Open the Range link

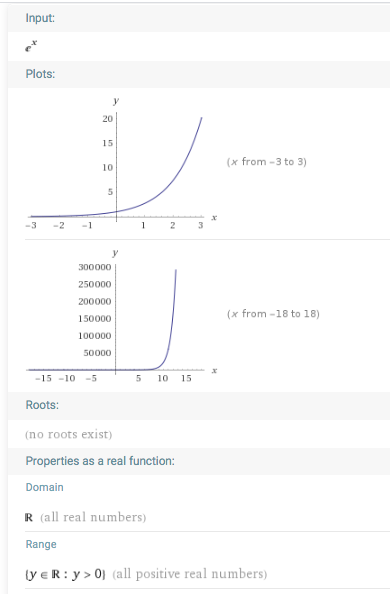(41, 544)
